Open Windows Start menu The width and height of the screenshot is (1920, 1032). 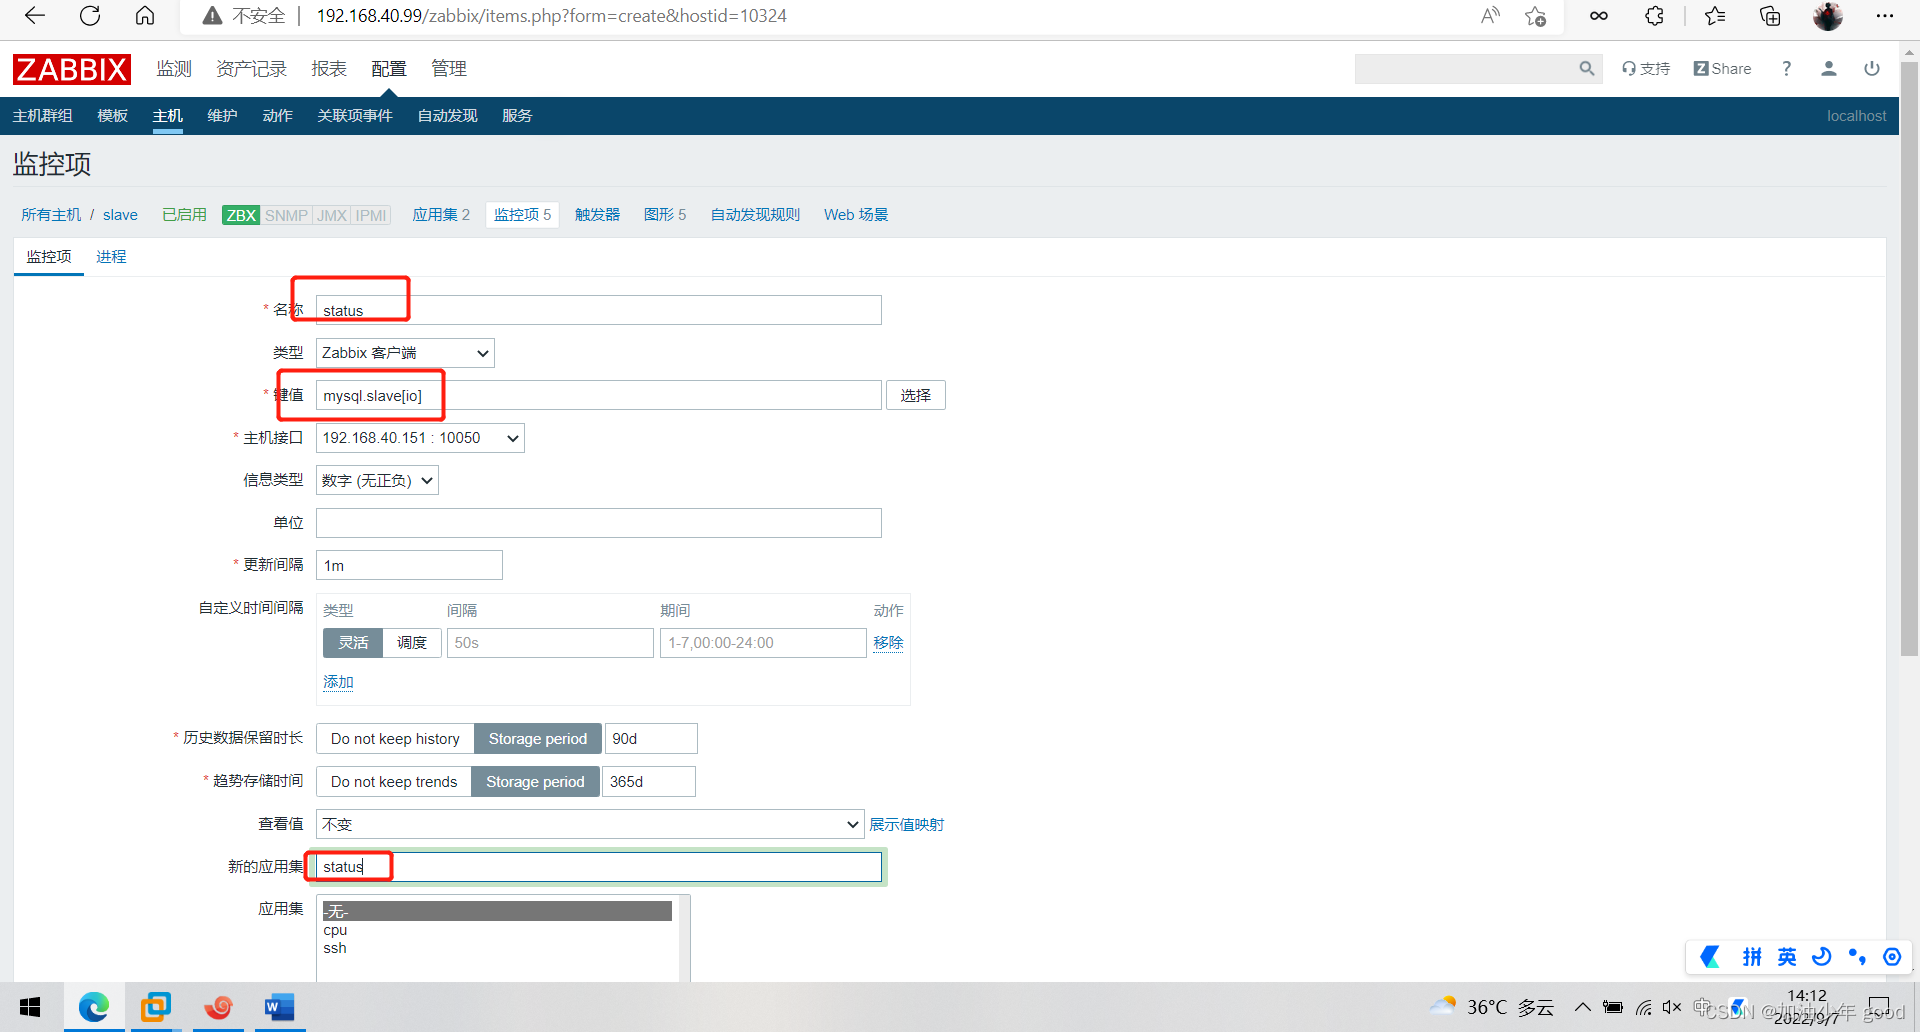[30, 1007]
